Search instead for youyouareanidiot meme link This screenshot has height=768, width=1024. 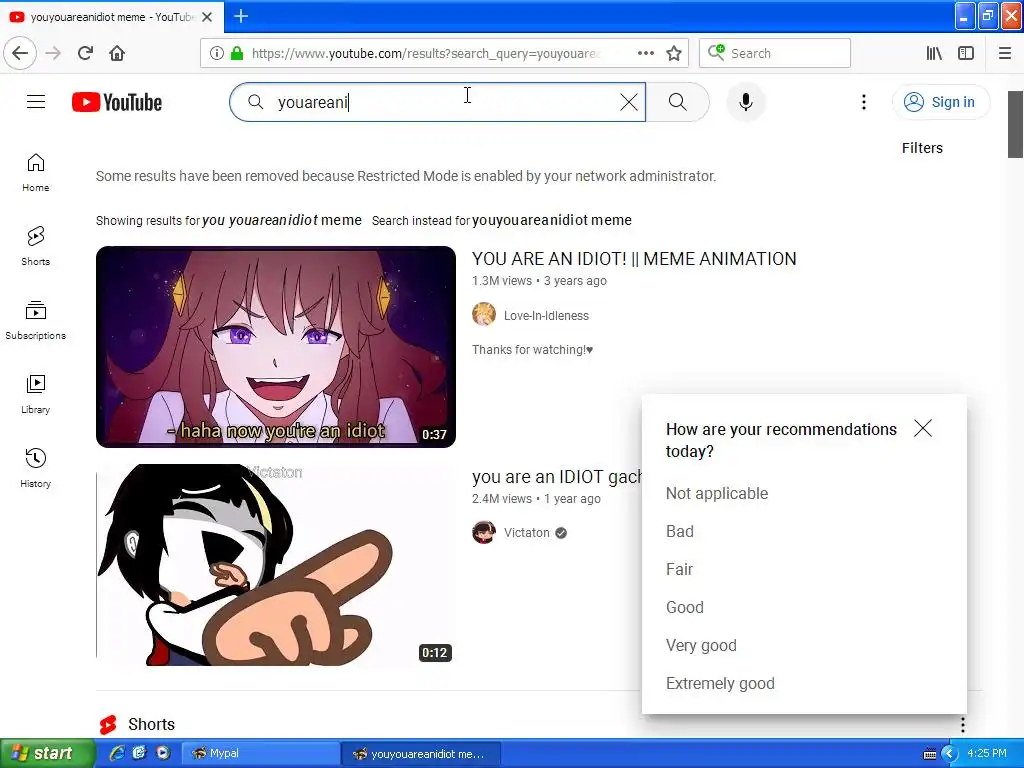552,221
